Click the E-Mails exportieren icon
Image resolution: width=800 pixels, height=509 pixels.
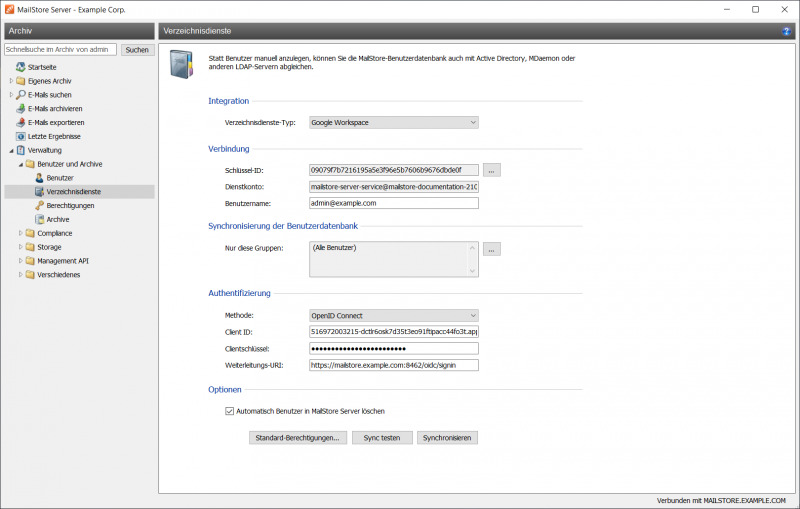pyautogui.click(x=20, y=122)
